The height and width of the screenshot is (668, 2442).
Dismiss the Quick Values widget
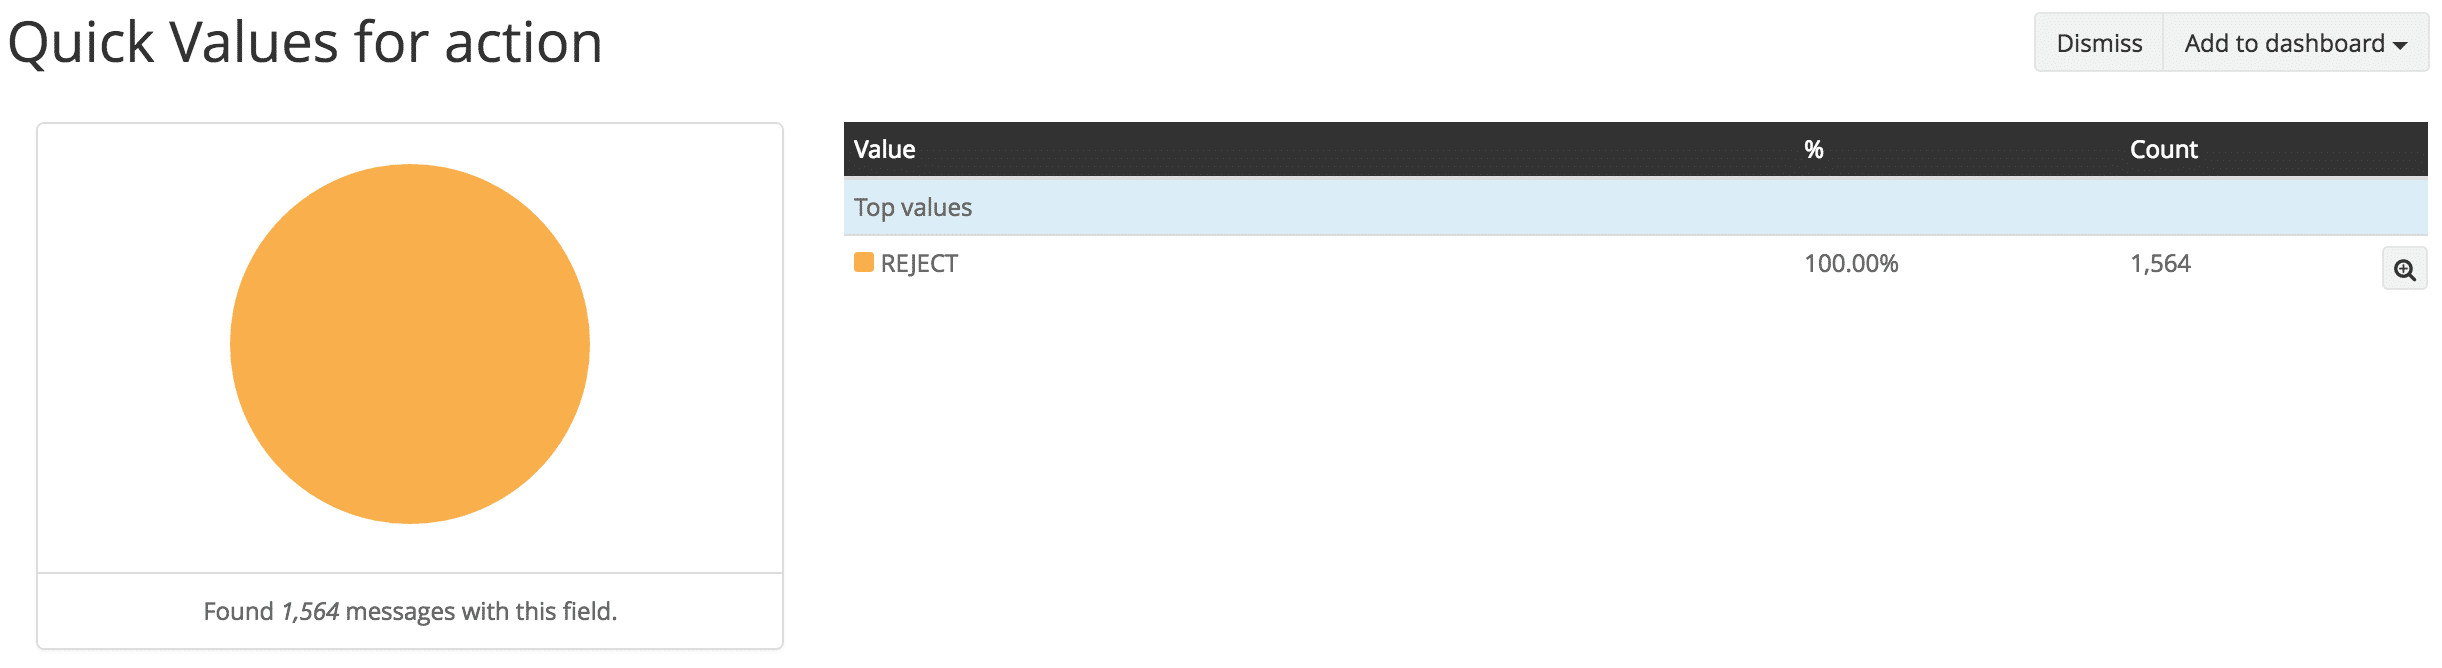[x=2098, y=43]
